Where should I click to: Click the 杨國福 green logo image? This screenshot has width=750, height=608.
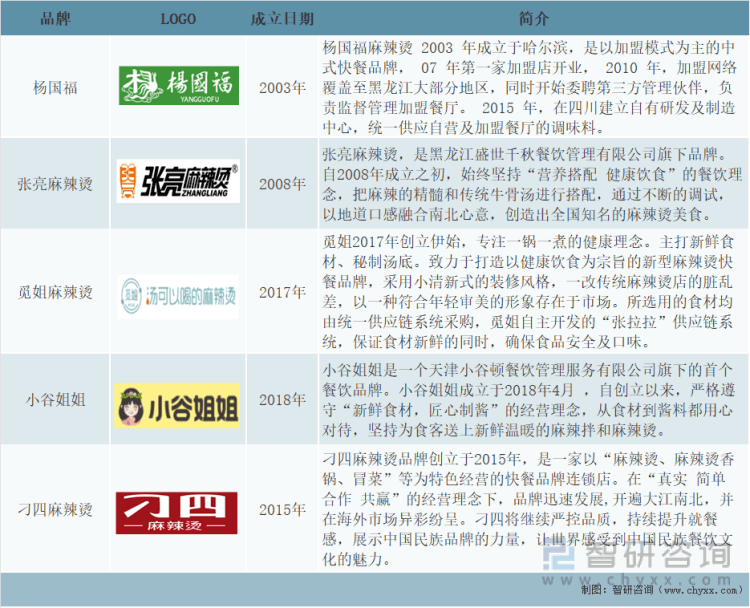pyautogui.click(x=179, y=86)
